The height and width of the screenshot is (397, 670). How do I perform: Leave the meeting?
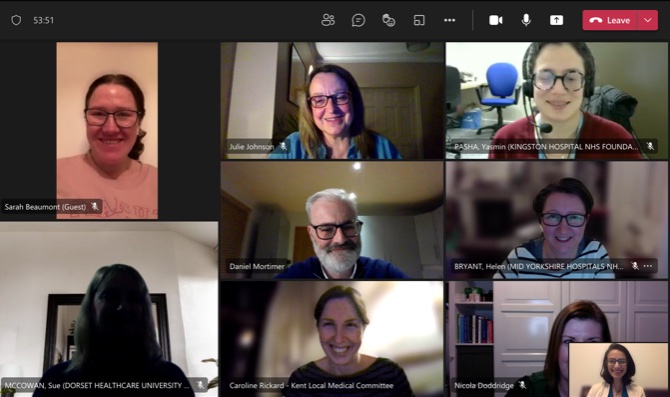coord(610,20)
